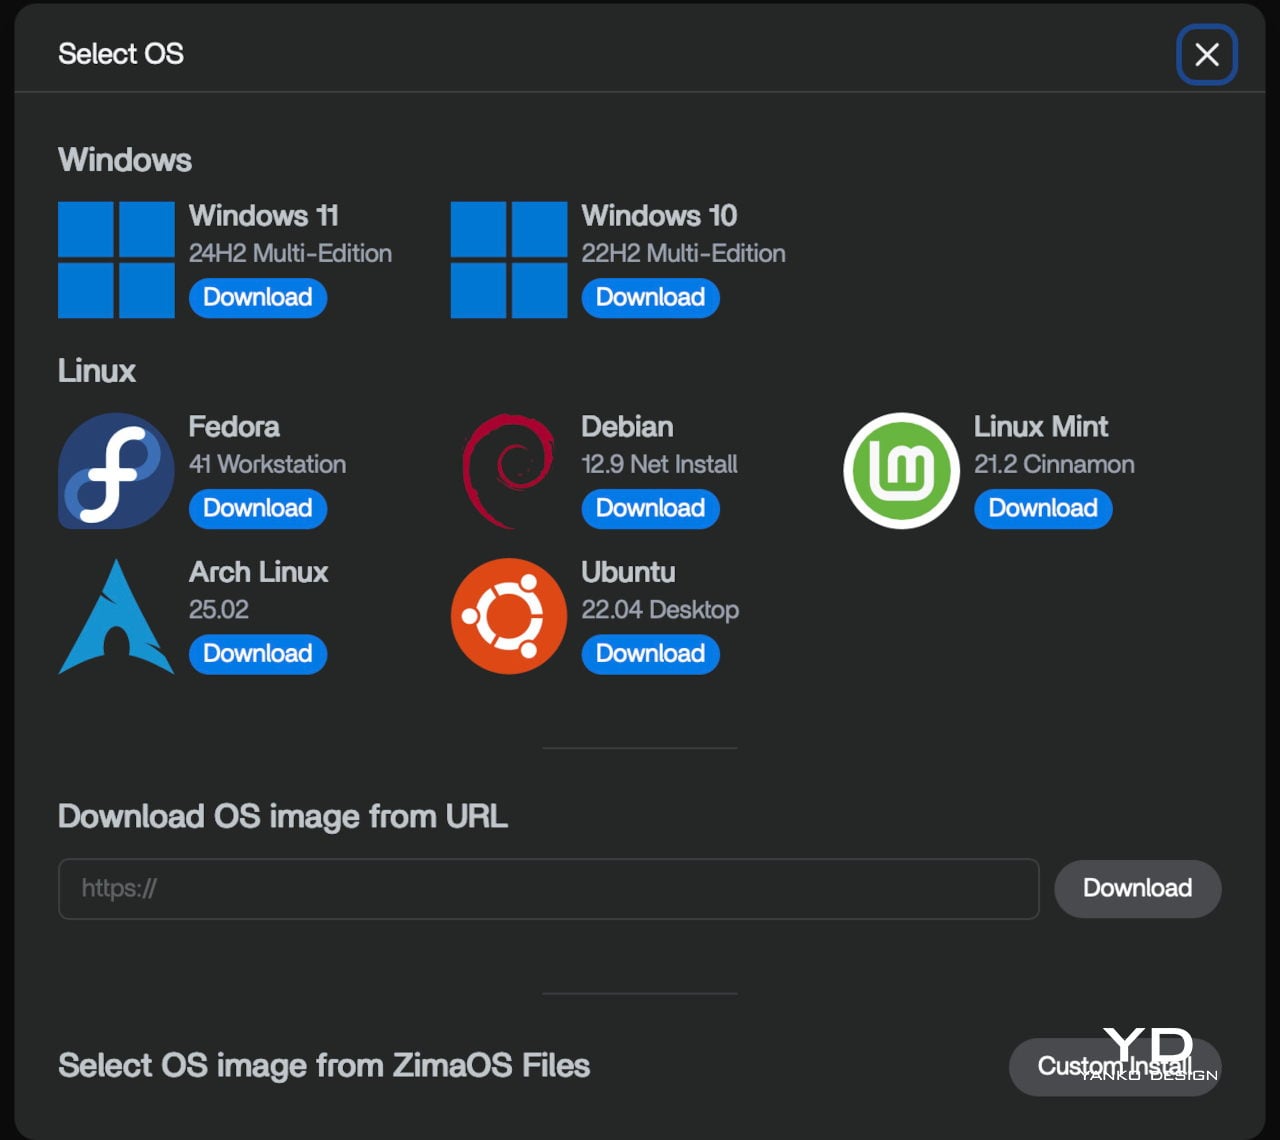
Task: Choose the Linux Mint logo icon
Action: pos(901,471)
